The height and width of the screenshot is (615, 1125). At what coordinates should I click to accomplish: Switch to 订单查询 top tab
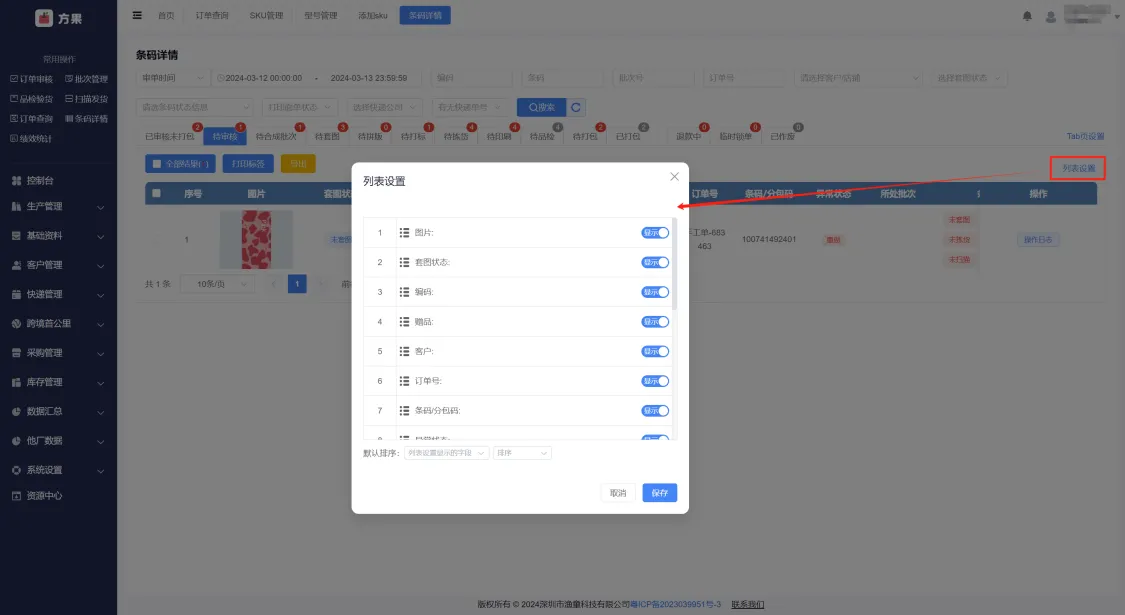pyautogui.click(x=212, y=15)
